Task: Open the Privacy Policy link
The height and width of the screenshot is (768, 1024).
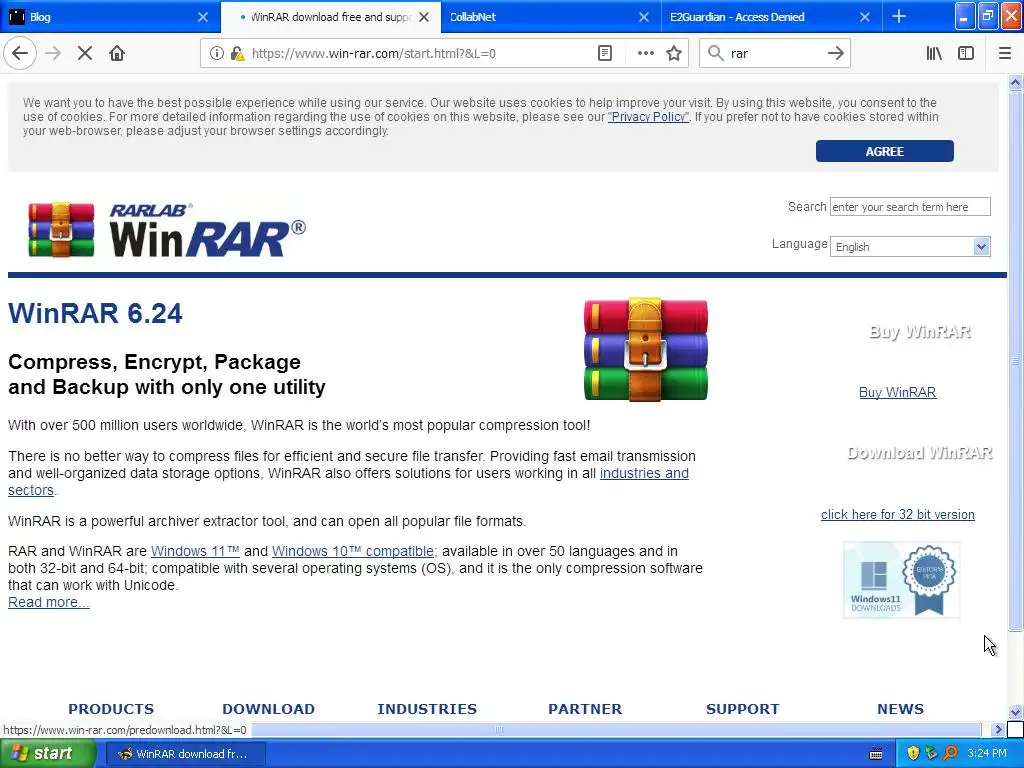Action: 648,117
